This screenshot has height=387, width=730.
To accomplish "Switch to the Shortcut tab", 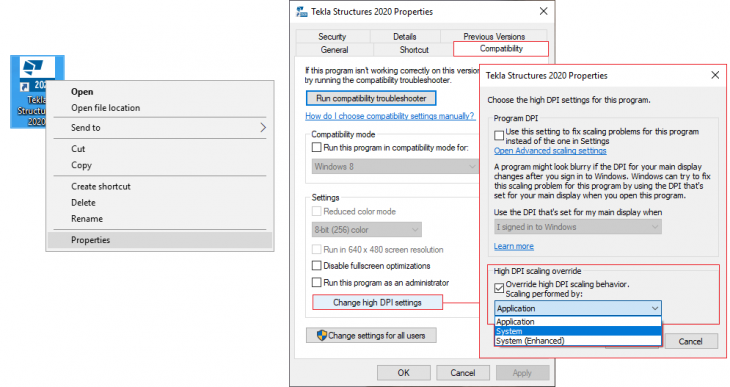I will point(413,50).
